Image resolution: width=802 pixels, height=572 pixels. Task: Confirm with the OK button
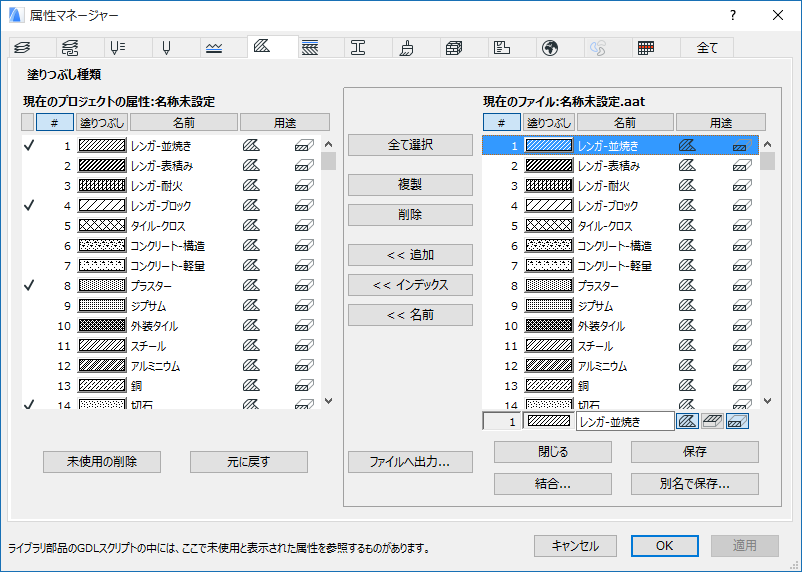pos(664,546)
